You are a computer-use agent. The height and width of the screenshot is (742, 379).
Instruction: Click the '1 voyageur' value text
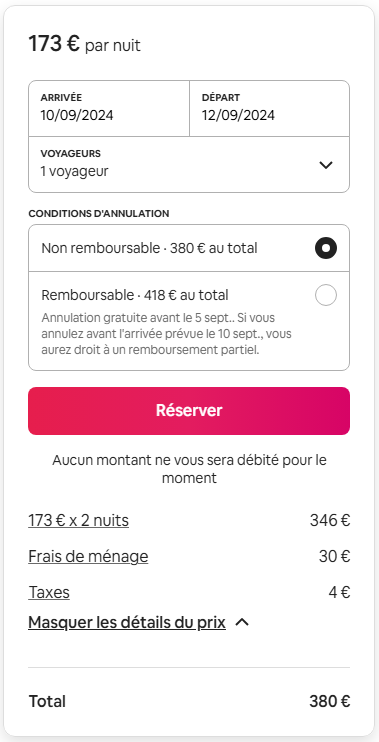[74, 171]
